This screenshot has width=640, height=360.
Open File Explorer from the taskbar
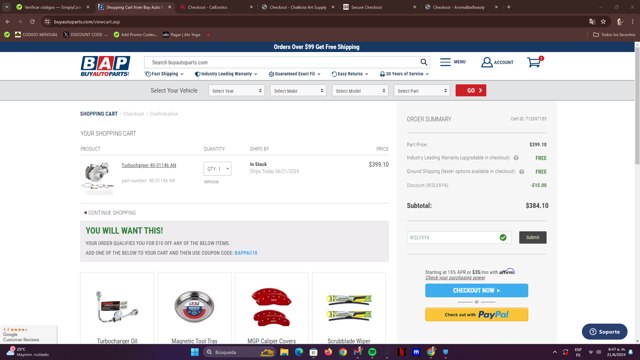284,352
